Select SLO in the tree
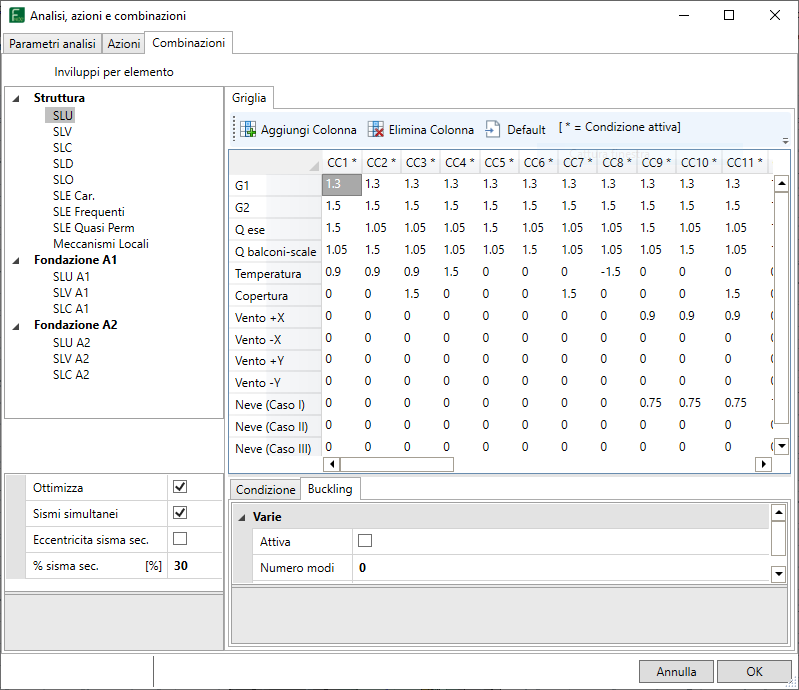The width and height of the screenshot is (799, 690). pyautogui.click(x=63, y=180)
